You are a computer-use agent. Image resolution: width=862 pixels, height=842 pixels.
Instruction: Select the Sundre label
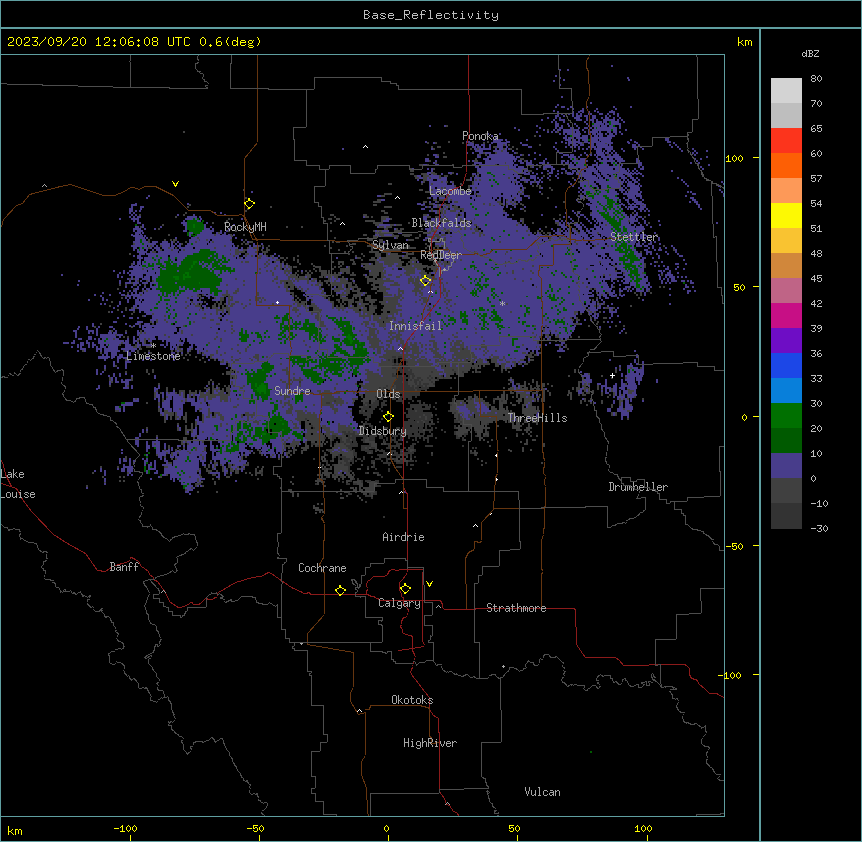point(292,391)
